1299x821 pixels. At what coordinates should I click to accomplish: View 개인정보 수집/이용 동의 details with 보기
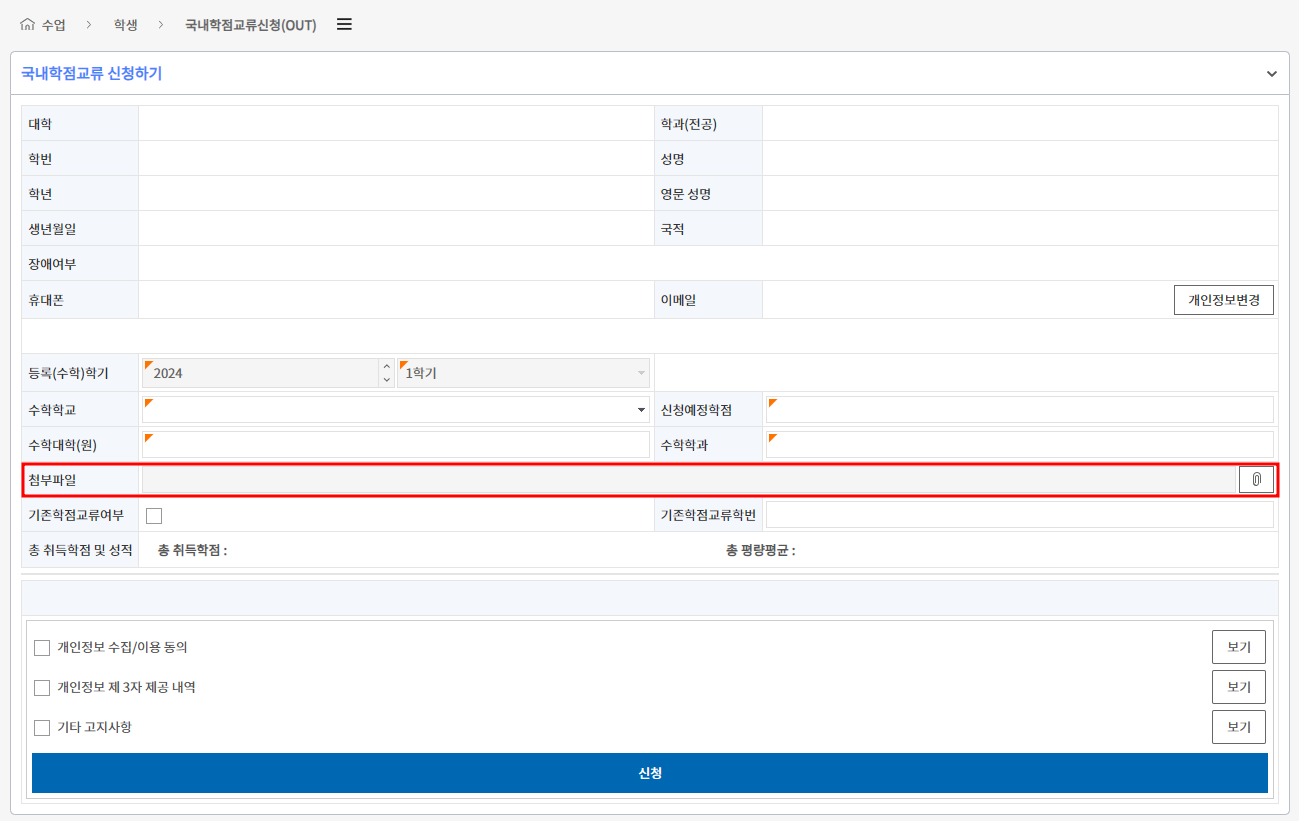(x=1238, y=647)
